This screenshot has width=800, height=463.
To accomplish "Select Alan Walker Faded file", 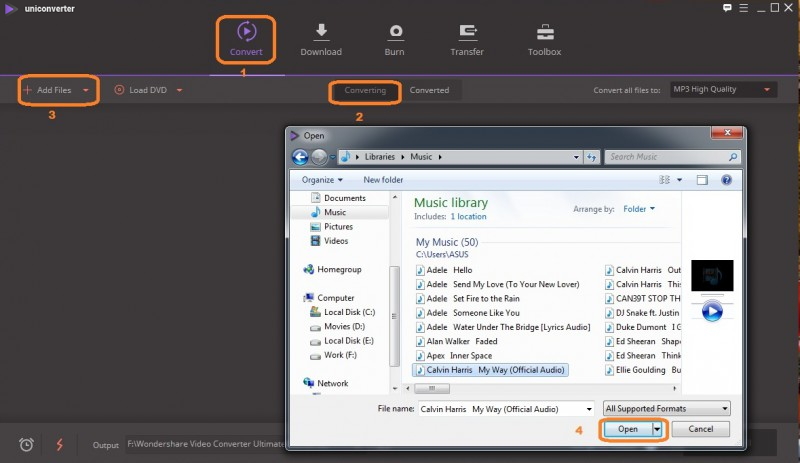I will tap(457, 342).
